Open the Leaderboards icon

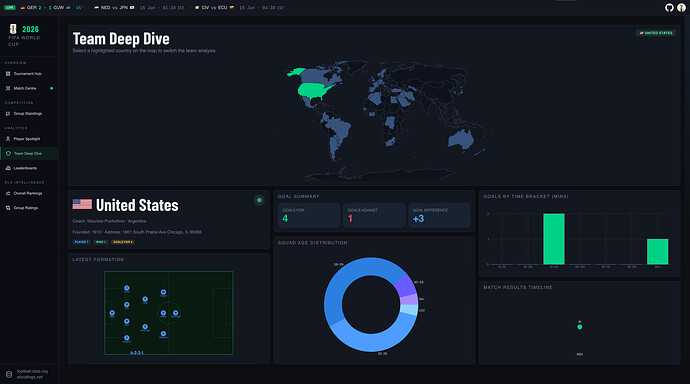[8, 168]
